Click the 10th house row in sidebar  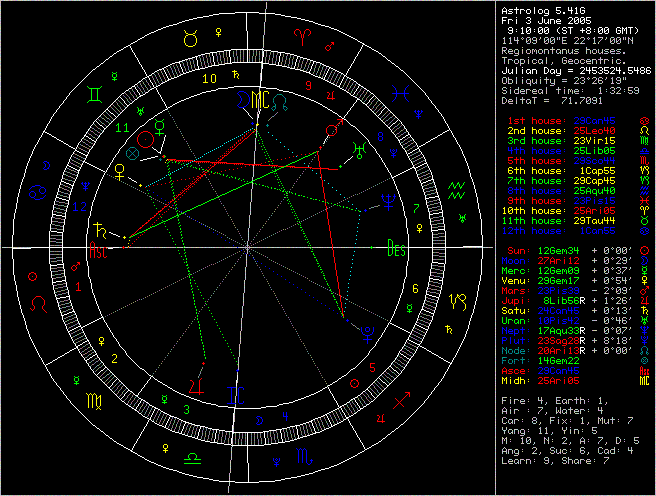point(560,209)
